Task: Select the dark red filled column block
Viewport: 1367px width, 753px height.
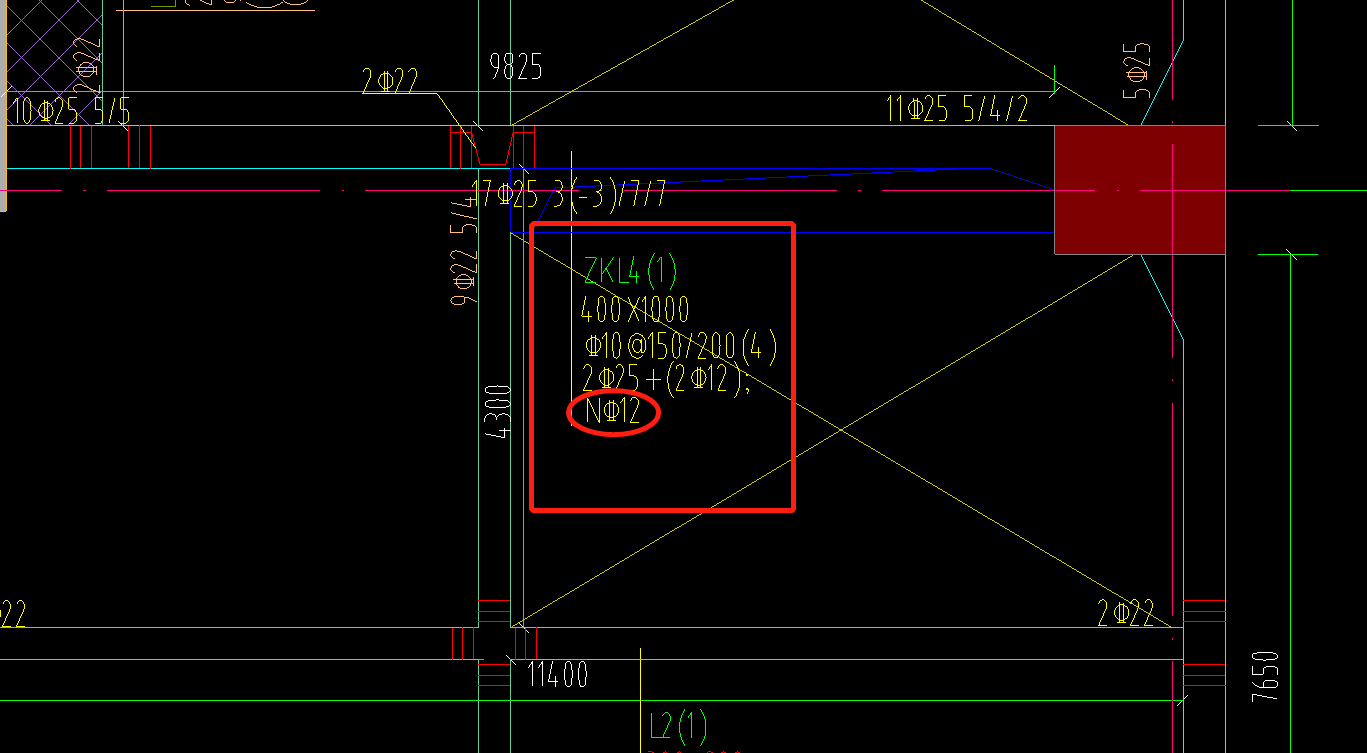Action: 1140,189
